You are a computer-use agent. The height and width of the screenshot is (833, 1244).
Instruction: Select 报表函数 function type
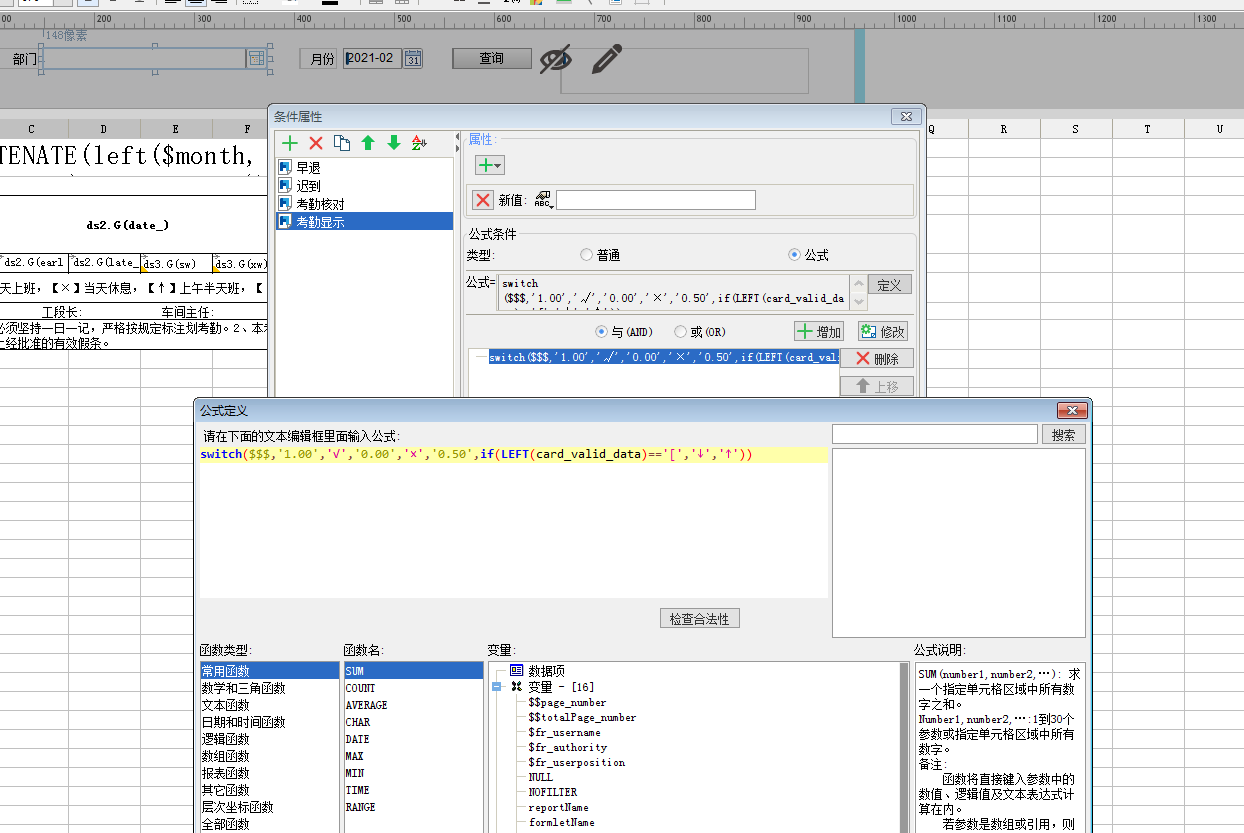(x=269, y=773)
